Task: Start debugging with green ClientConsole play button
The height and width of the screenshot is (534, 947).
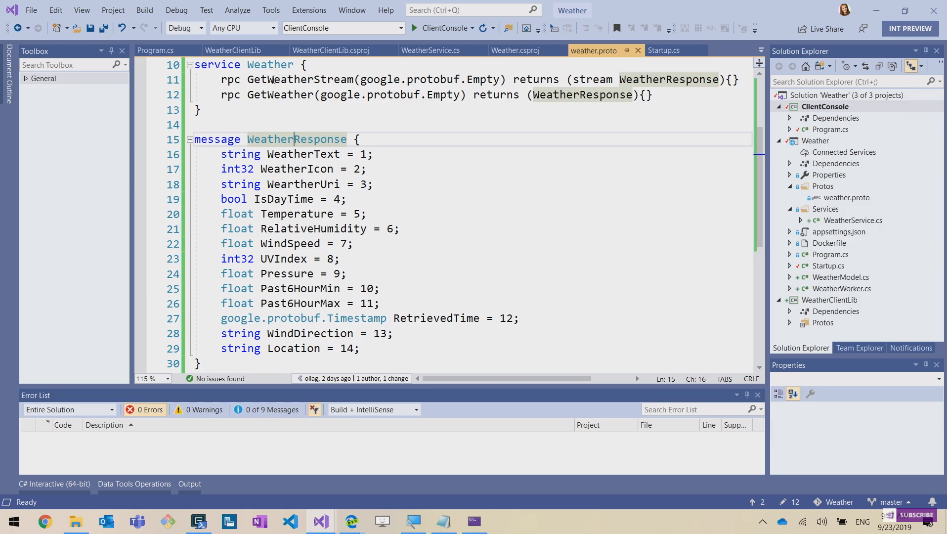Action: (x=416, y=28)
